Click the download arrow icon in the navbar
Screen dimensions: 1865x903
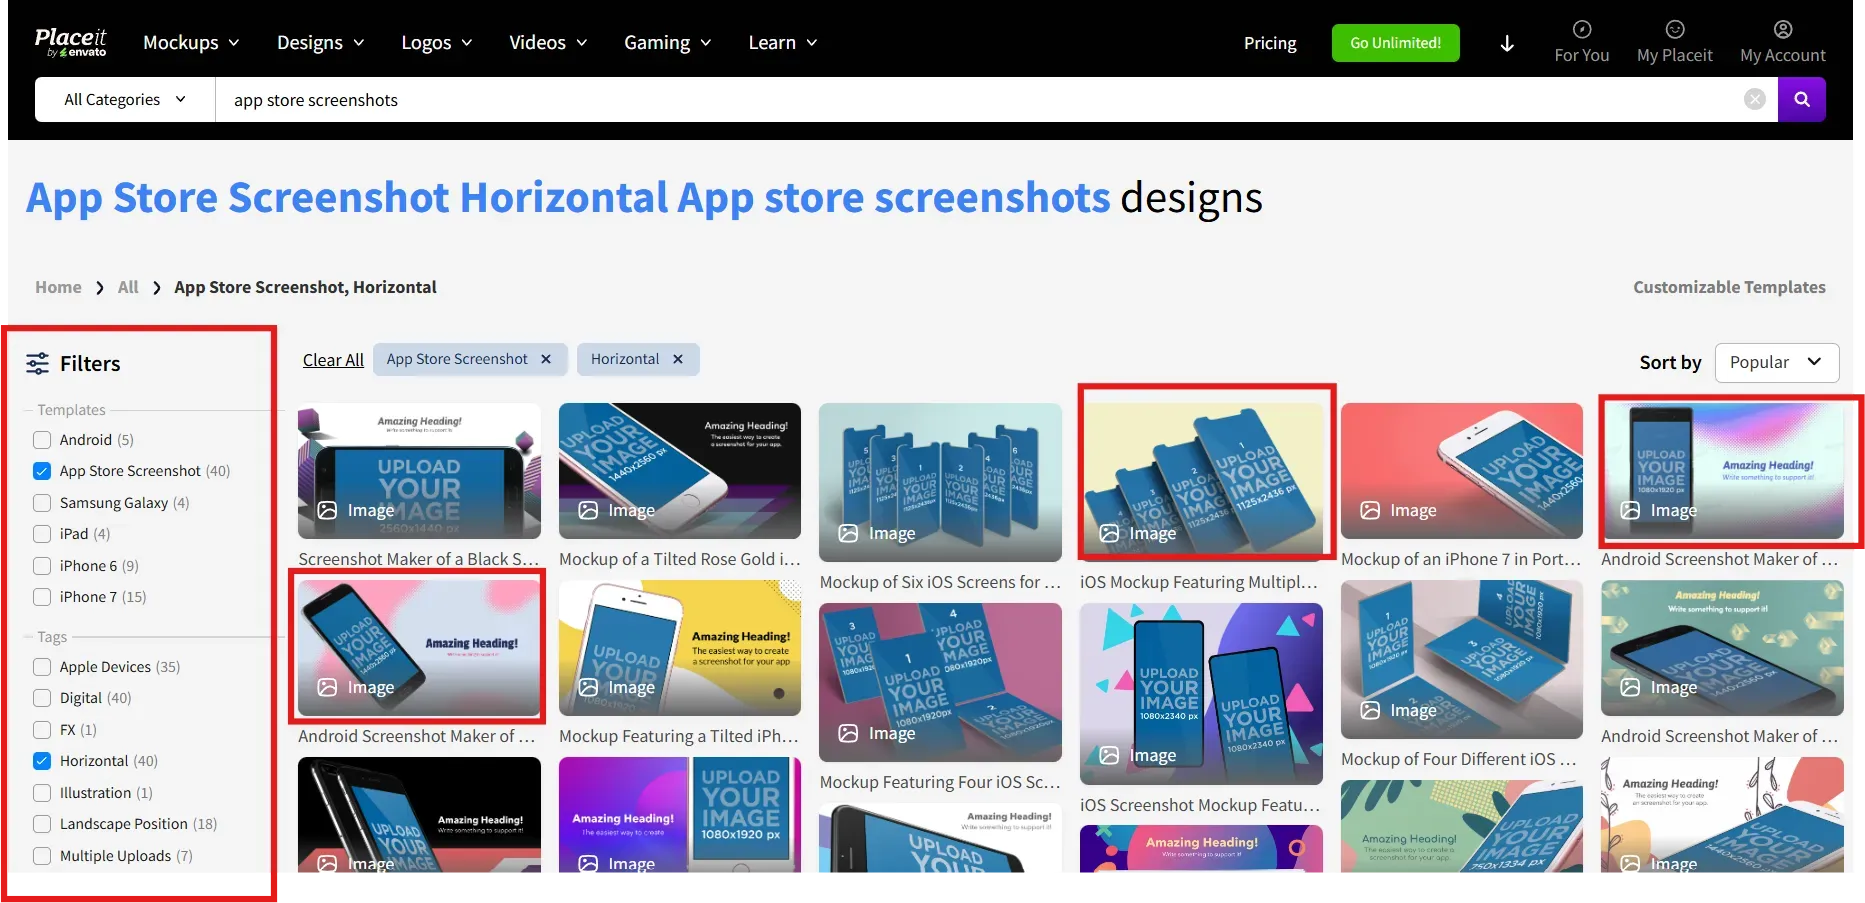[x=1506, y=43]
